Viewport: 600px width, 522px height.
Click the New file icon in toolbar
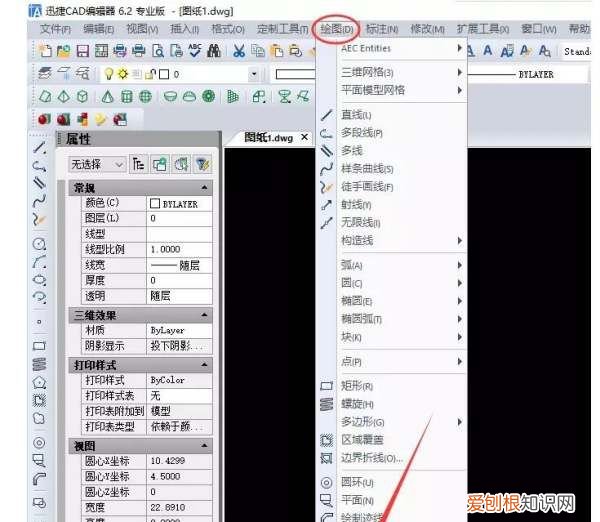(x=46, y=51)
